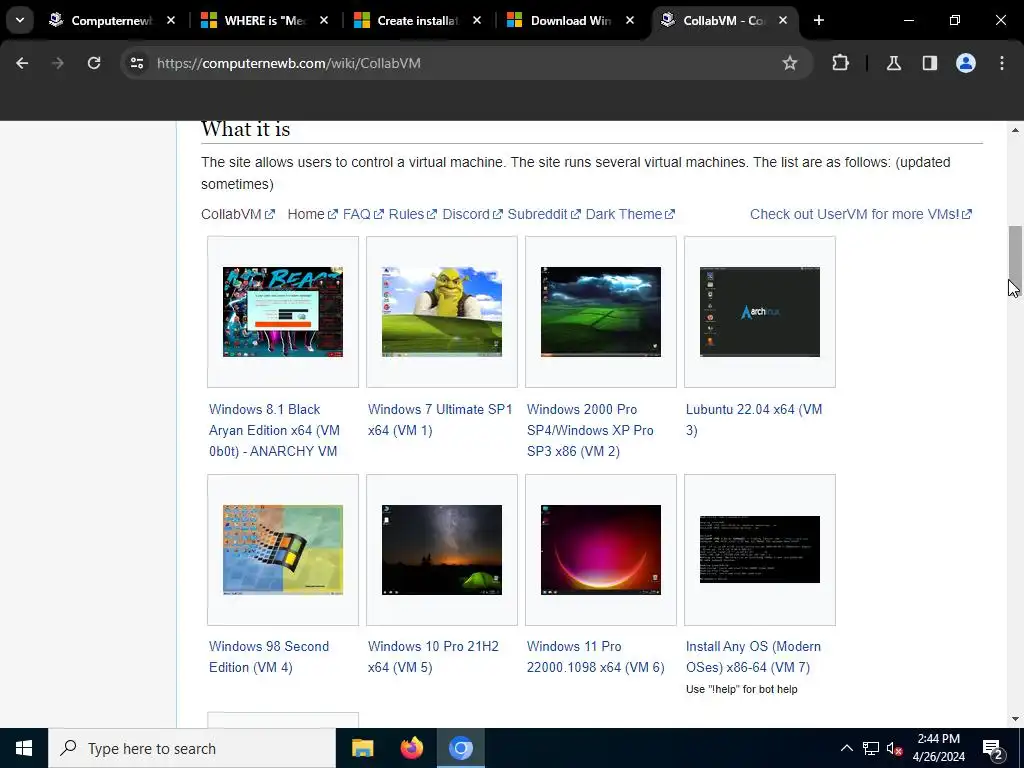Screen dimensions: 1024x768
Task: Switch to the Create installation tab
Action: pos(417,20)
